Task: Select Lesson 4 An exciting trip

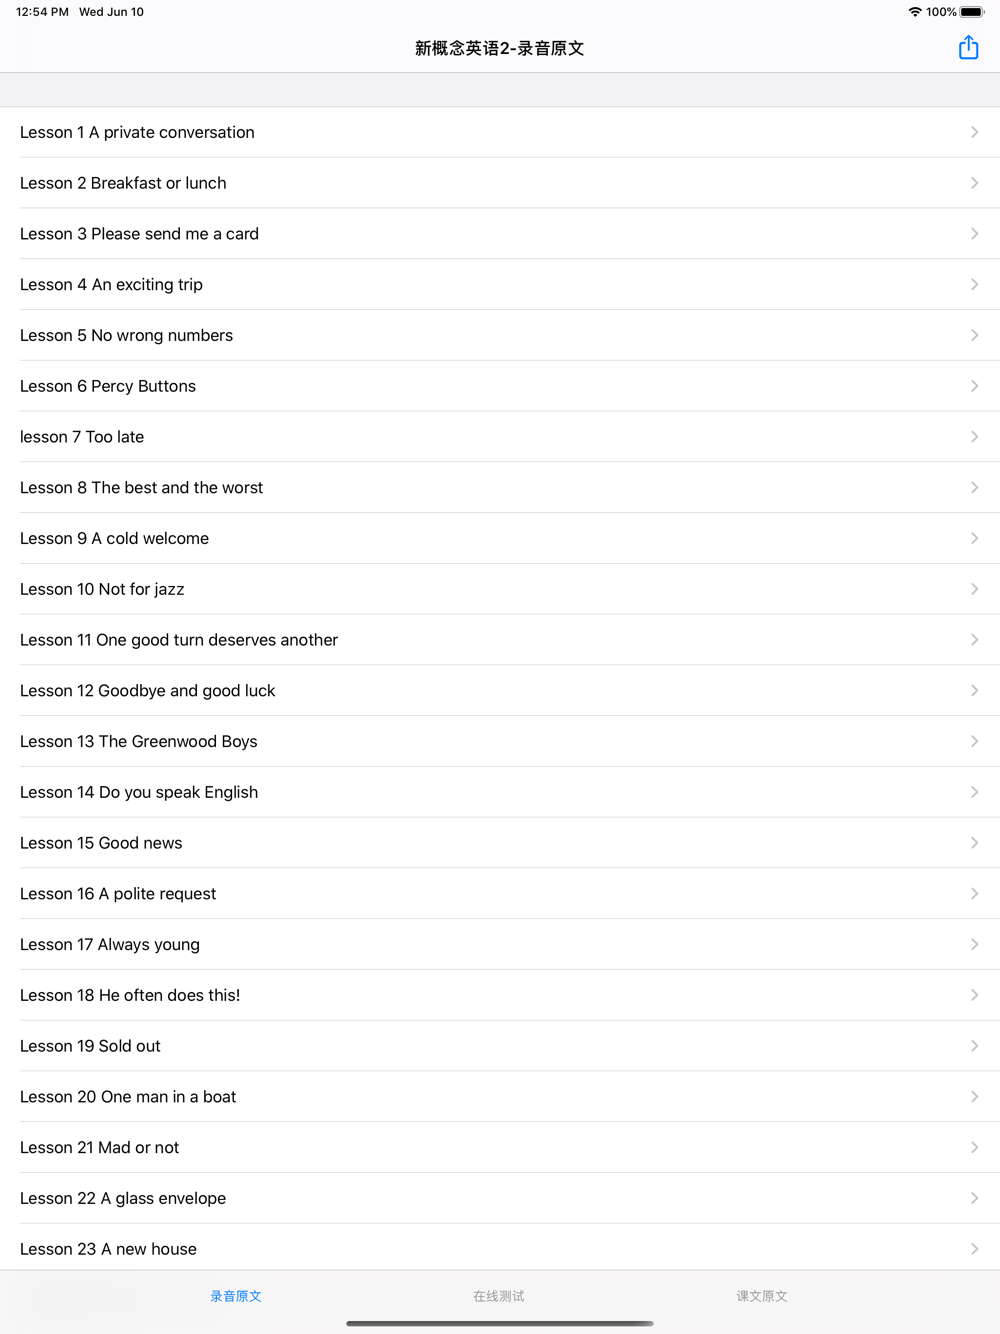Action: pos(500,285)
